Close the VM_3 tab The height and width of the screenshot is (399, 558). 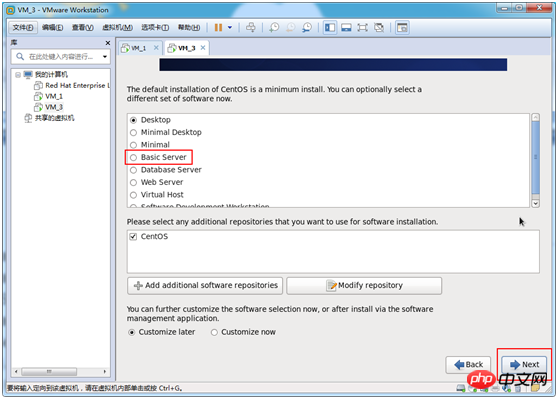(203, 48)
